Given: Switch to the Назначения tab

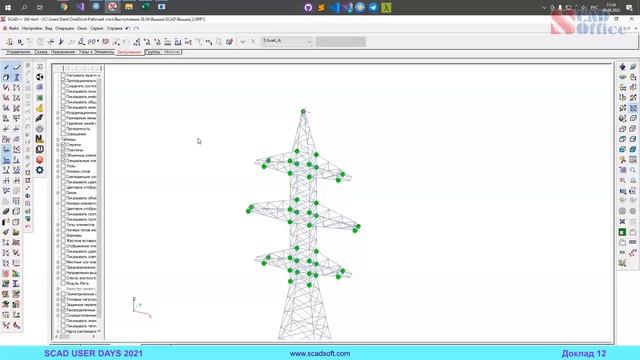Looking at the screenshot, I should click(63, 52).
